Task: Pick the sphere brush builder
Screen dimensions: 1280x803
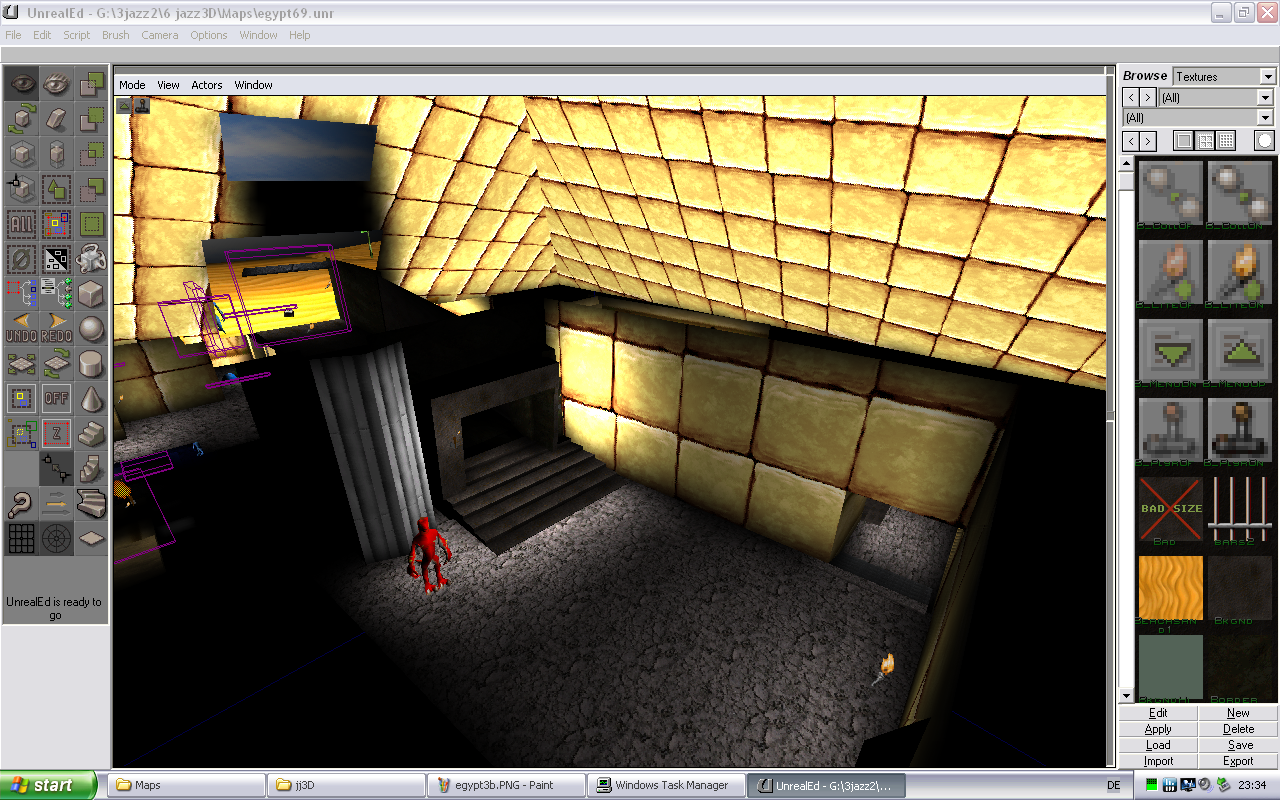Action: pos(92,329)
